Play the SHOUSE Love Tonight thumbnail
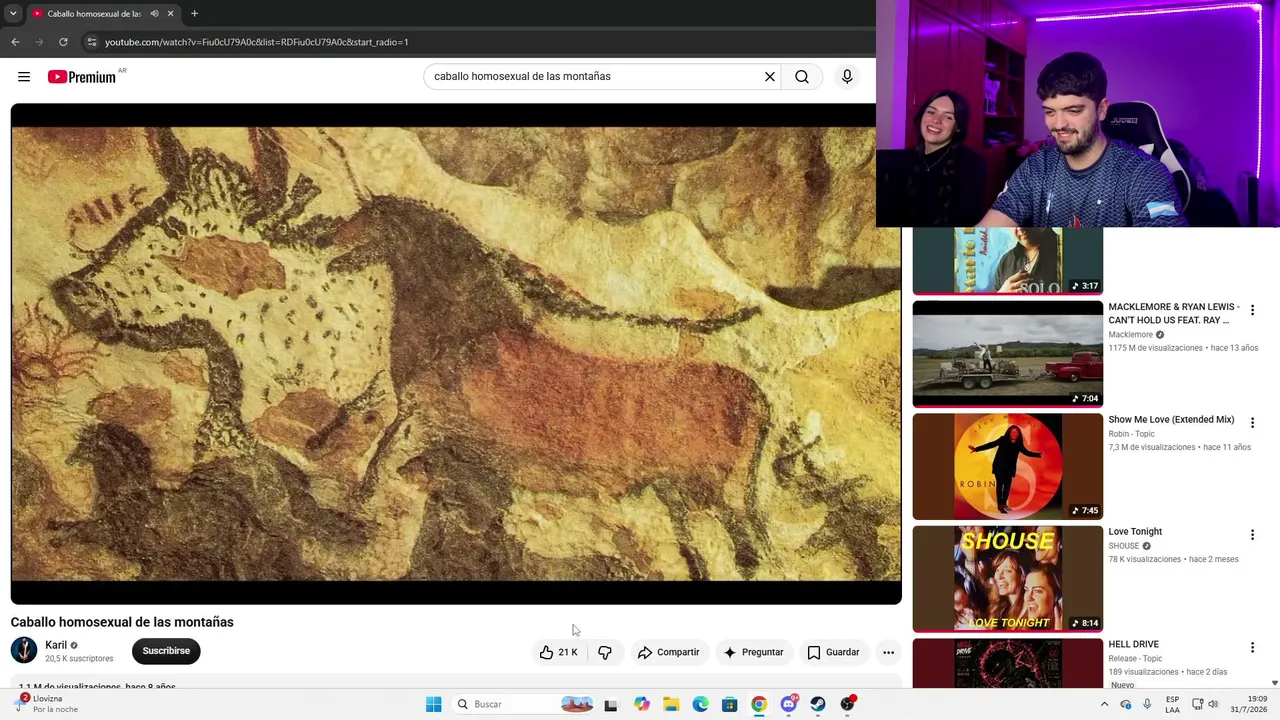The image size is (1280, 720). pyautogui.click(x=1007, y=578)
